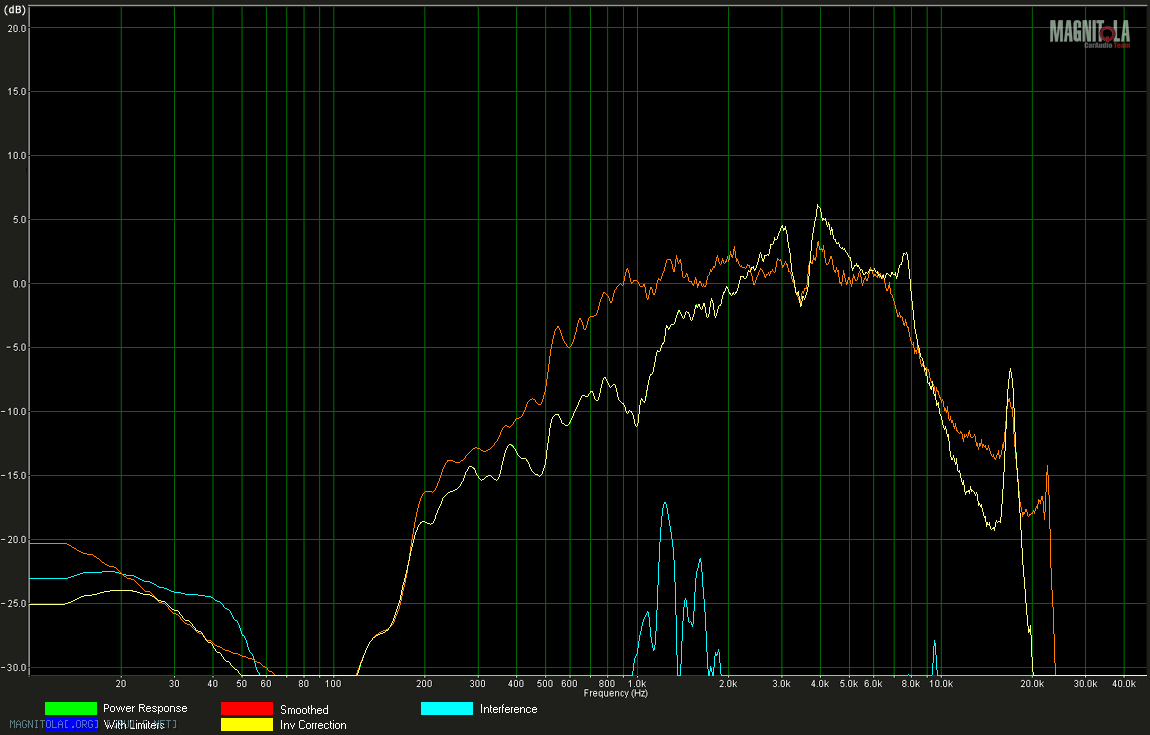The width and height of the screenshot is (1150, 735).
Task: Select the "Interference" legend label
Action: (x=508, y=709)
